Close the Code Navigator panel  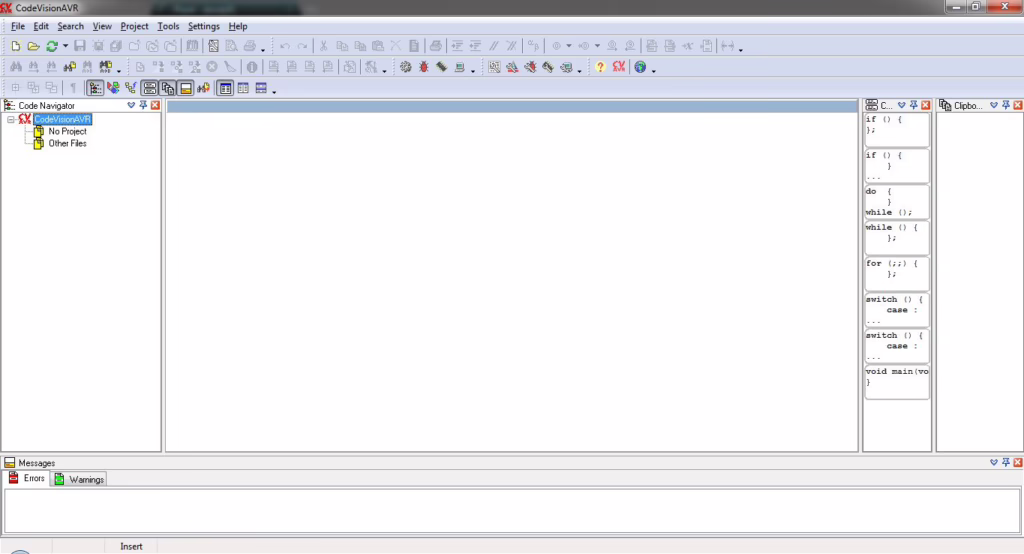point(155,105)
